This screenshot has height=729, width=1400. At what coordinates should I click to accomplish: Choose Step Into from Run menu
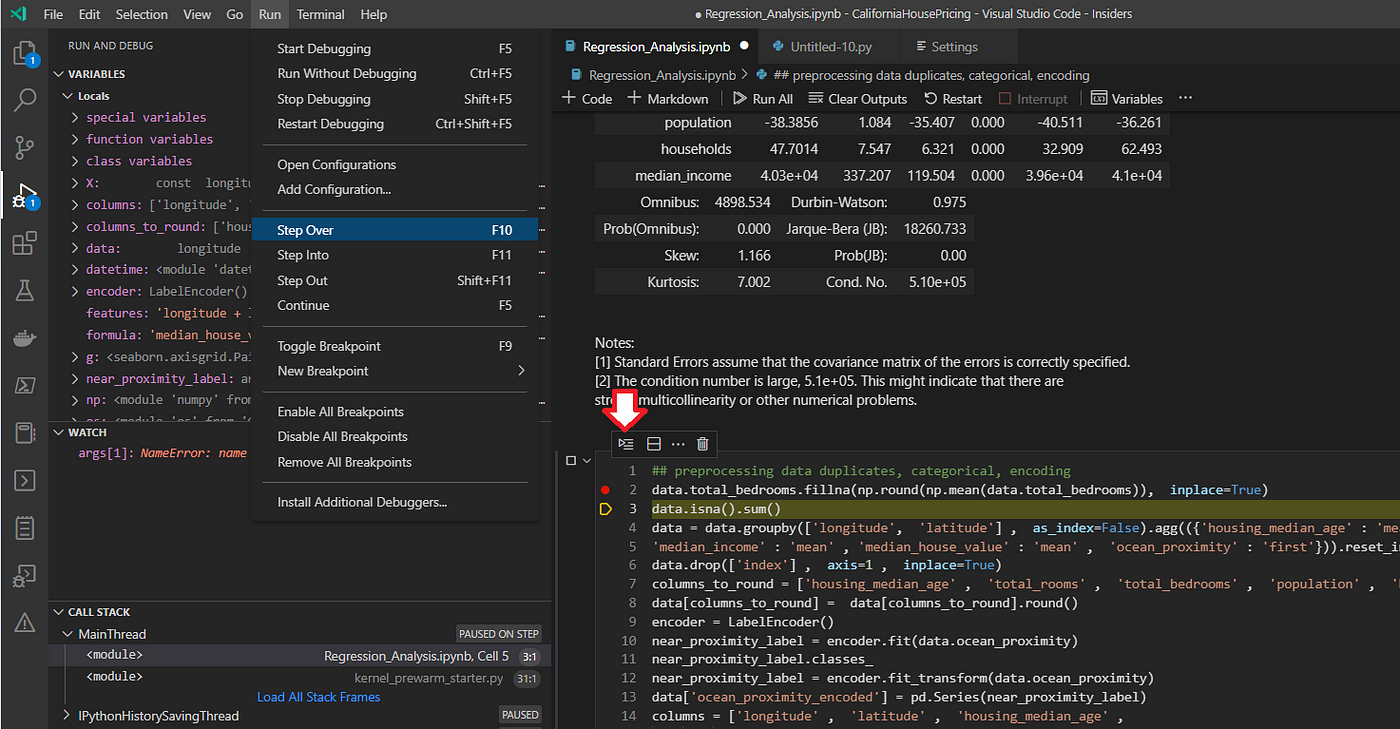pos(395,255)
